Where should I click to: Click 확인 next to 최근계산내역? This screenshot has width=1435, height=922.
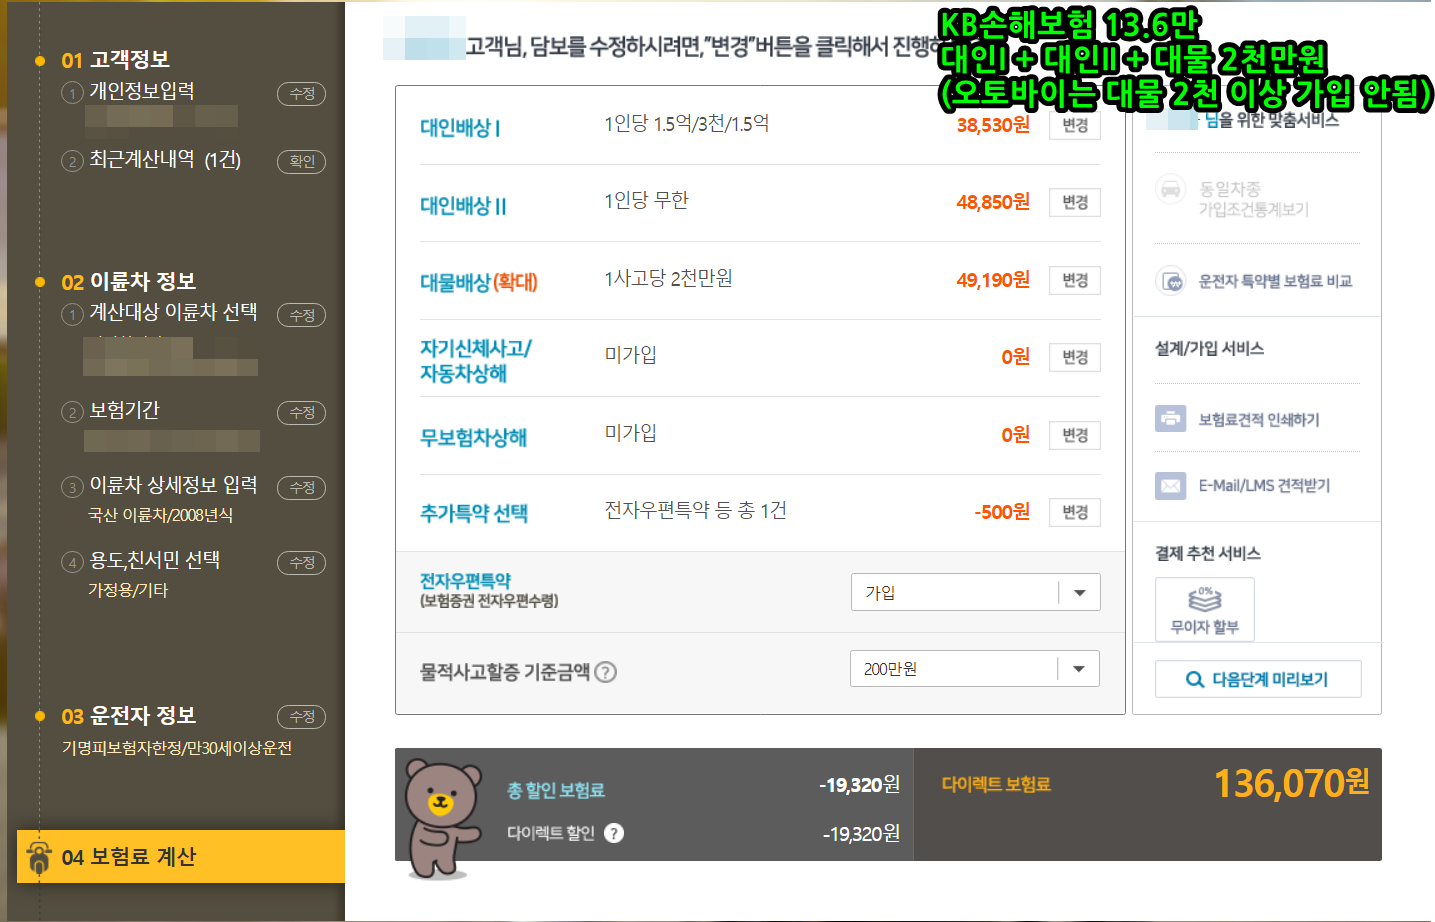click(x=301, y=161)
